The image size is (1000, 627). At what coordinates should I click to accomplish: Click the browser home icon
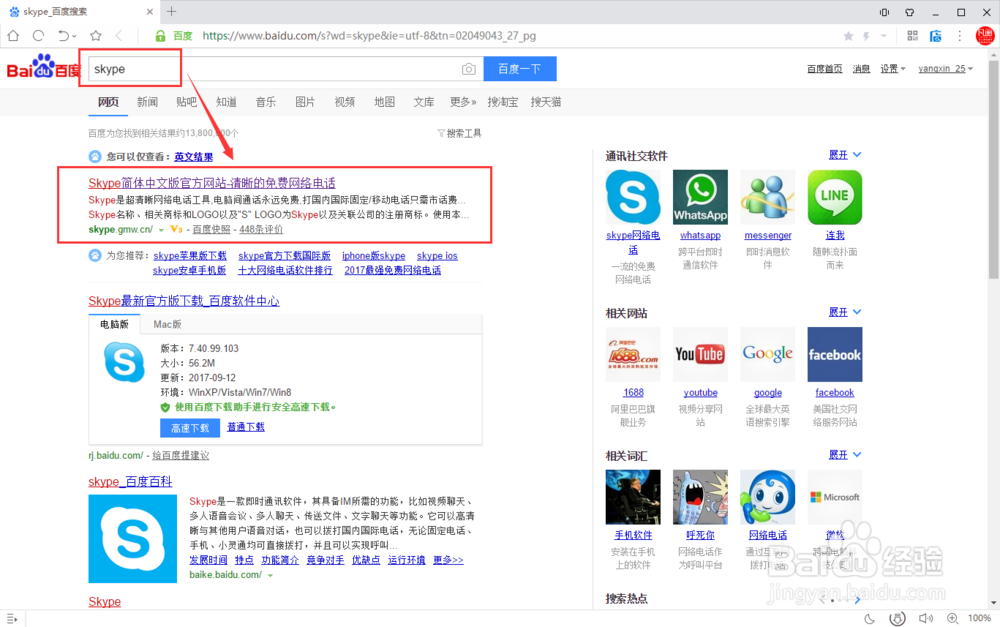13,36
